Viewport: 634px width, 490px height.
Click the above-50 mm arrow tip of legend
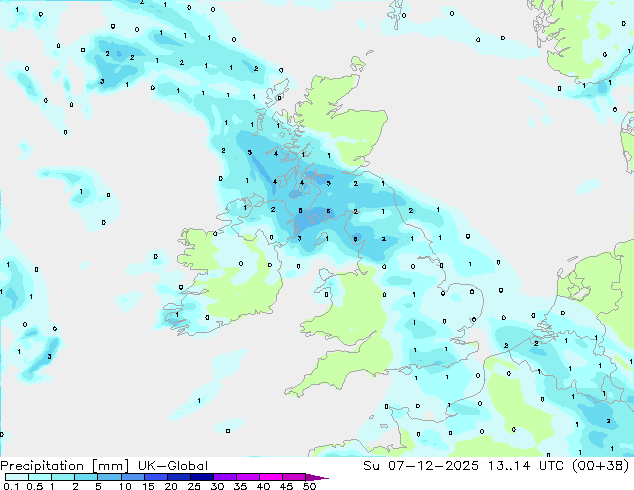click(x=317, y=477)
